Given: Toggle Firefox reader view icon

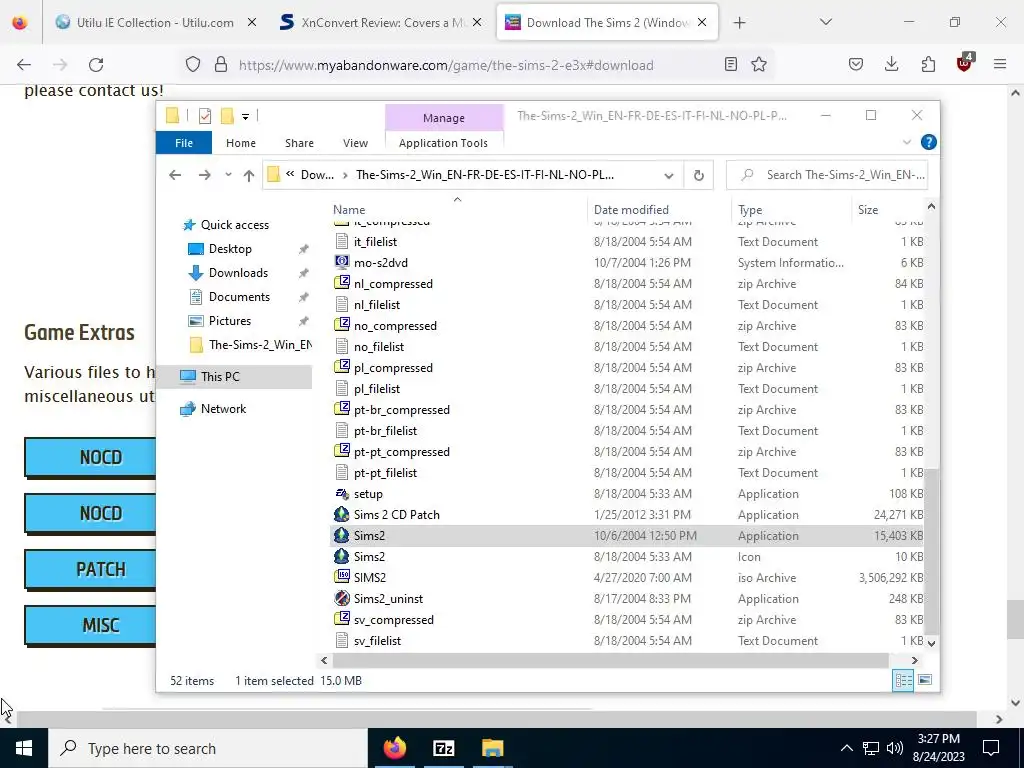Looking at the screenshot, I should point(731,64).
